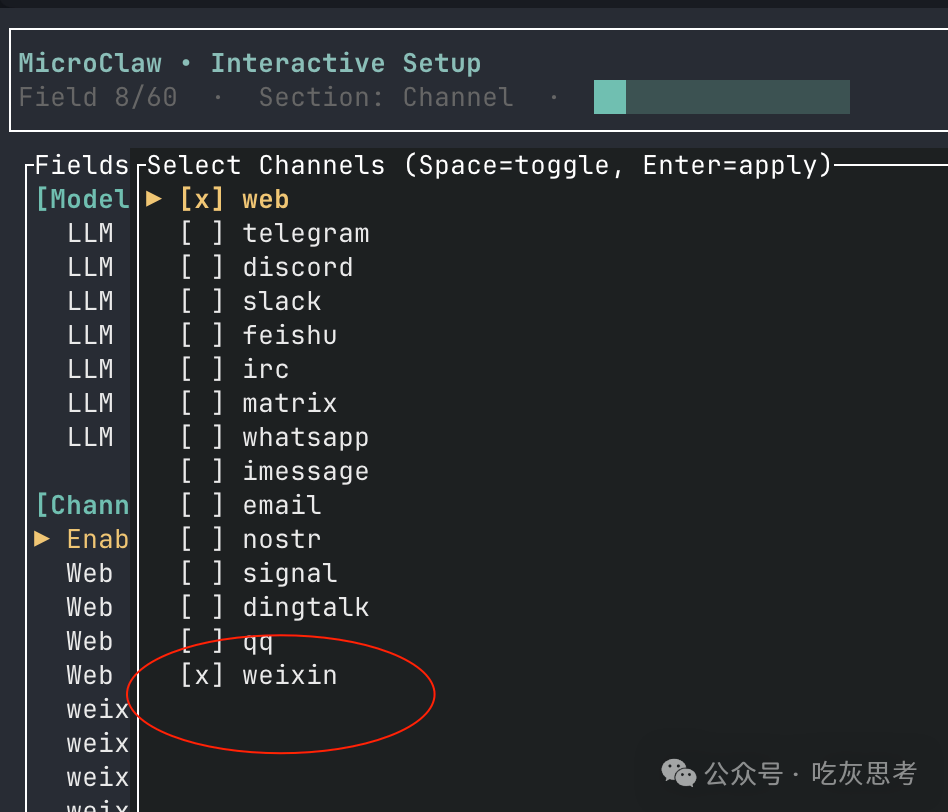This screenshot has height=812, width=948.
Task: Toggle the qq channel checkbox
Action: coord(202,641)
